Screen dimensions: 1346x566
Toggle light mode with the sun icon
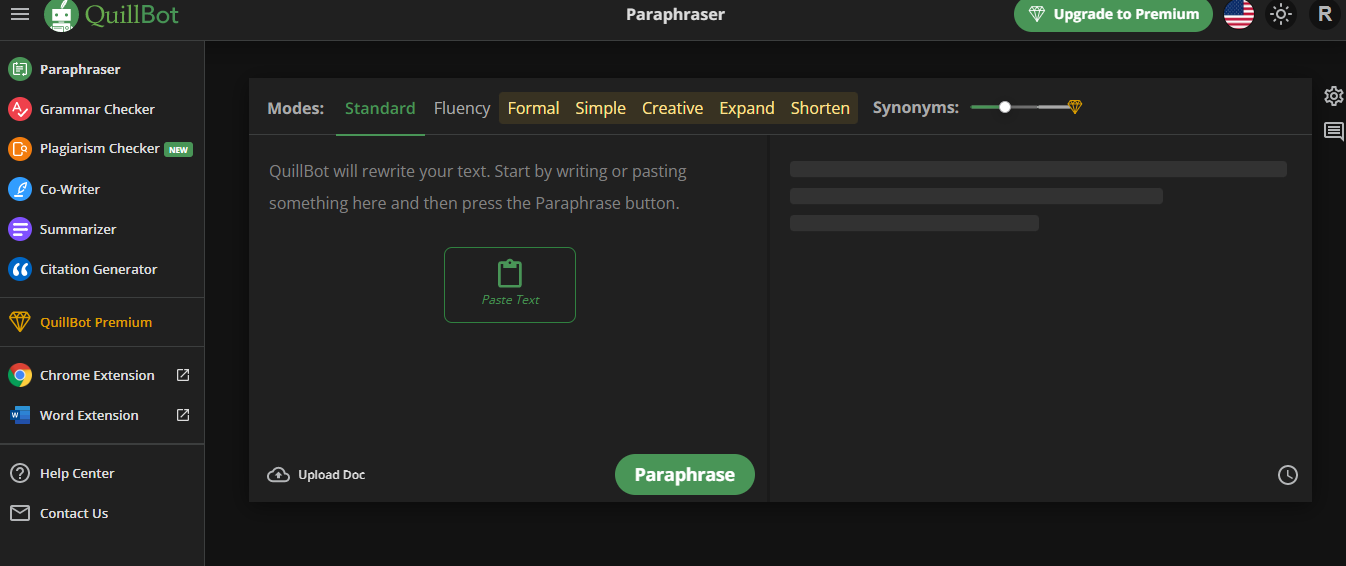(1281, 14)
